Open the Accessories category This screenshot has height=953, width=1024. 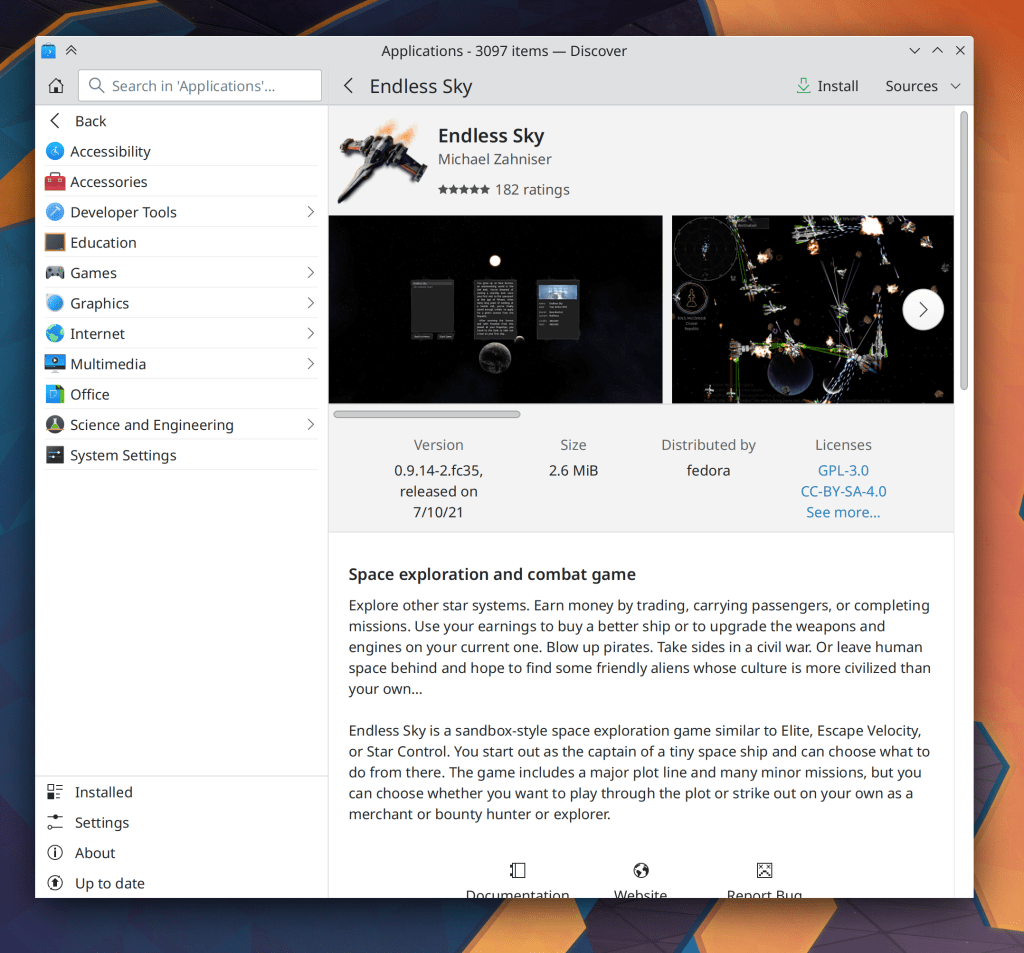point(108,182)
